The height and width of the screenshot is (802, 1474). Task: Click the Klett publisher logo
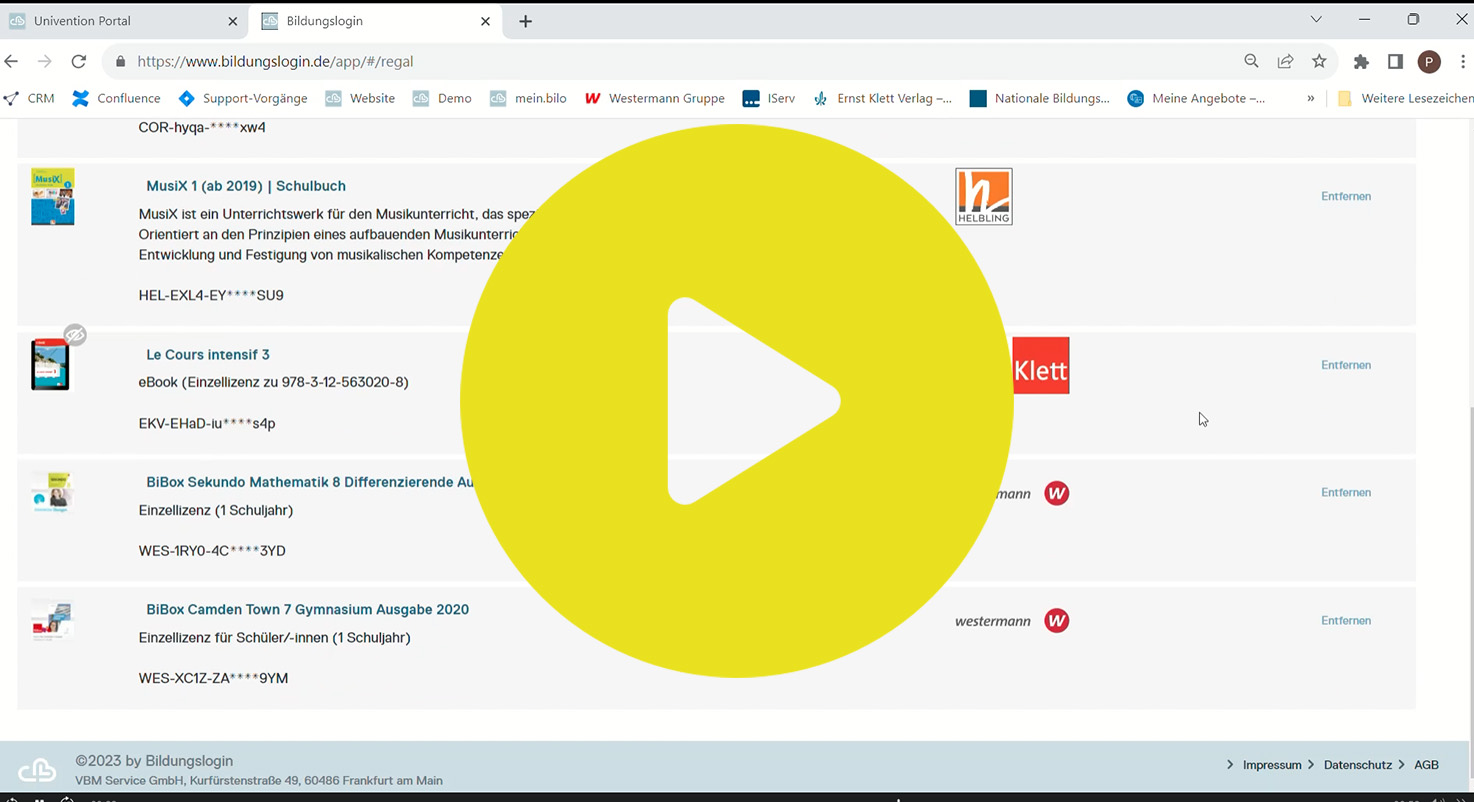tap(1040, 366)
